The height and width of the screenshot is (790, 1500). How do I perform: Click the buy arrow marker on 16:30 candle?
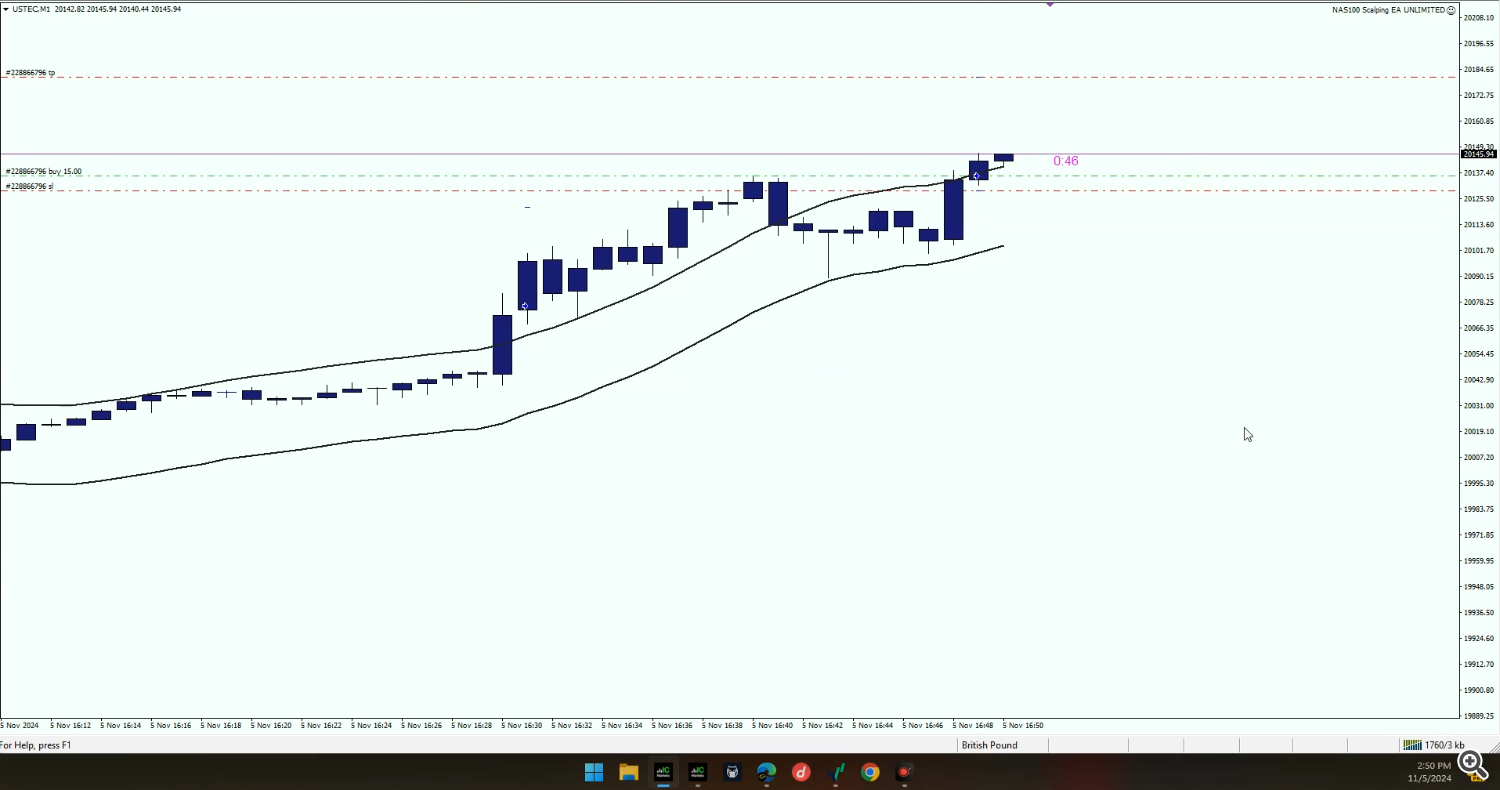pos(525,306)
